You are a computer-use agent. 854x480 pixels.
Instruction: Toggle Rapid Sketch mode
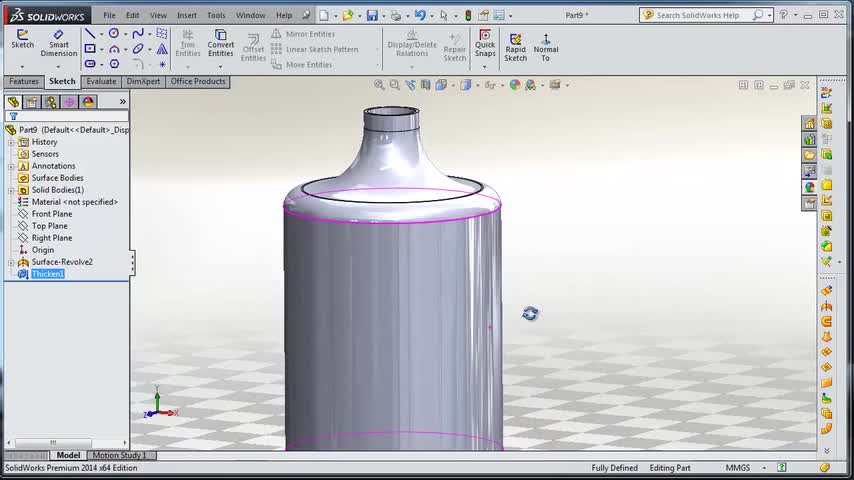515,47
